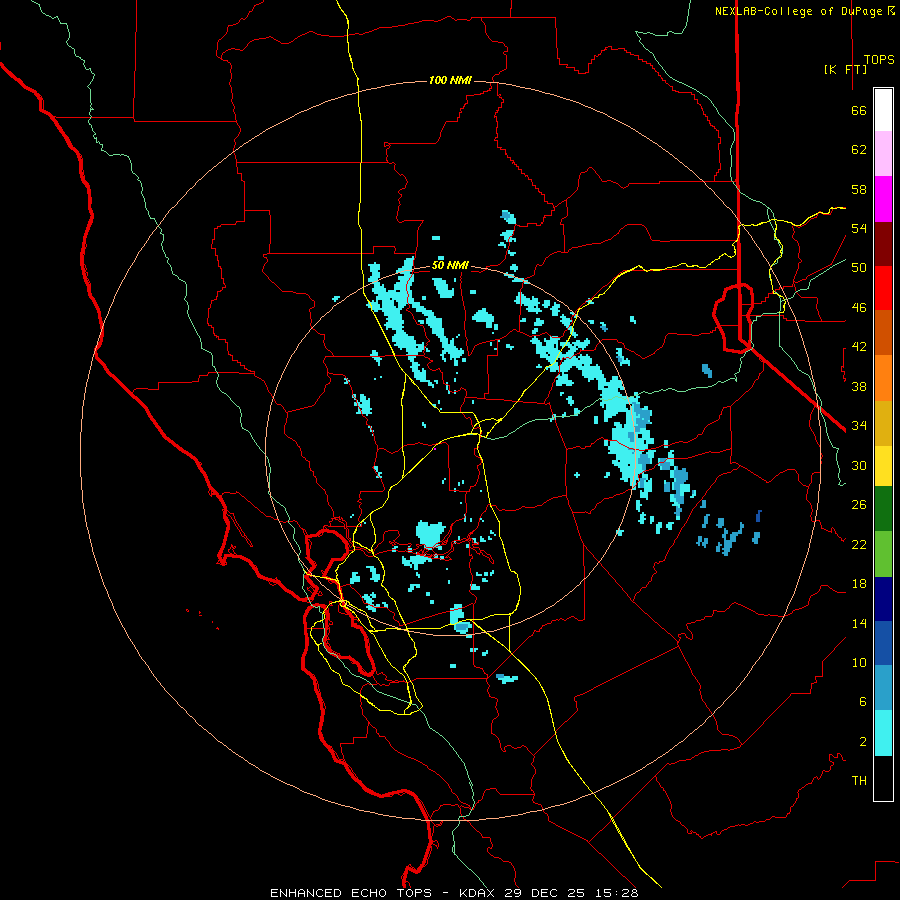Click the dark red (maroon) legend swatch
The width and height of the screenshot is (900, 900).
pyautogui.click(x=883, y=245)
